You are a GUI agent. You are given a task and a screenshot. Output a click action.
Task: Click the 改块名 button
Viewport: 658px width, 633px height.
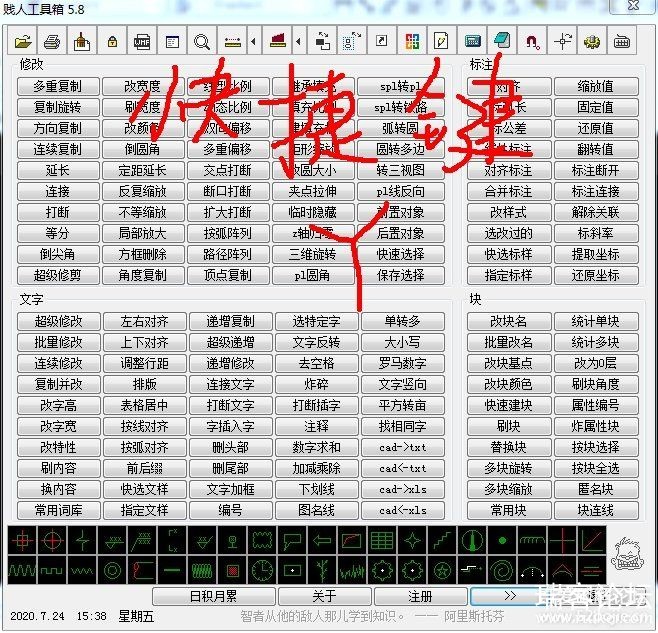(509, 322)
